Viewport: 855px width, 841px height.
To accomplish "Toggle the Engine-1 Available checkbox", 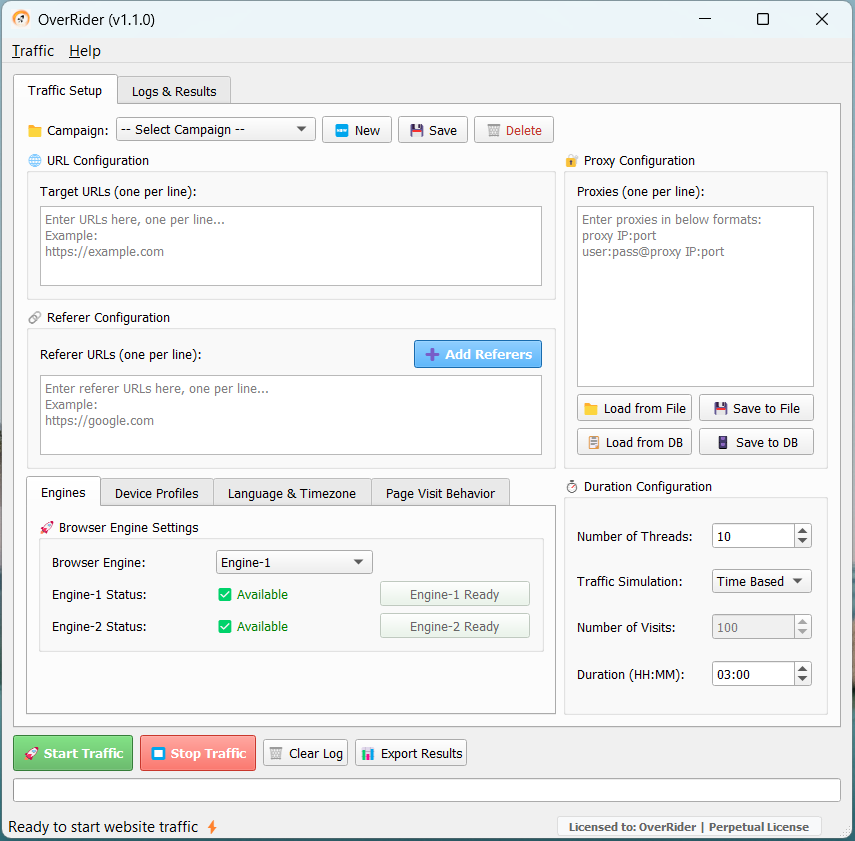I will [x=225, y=594].
